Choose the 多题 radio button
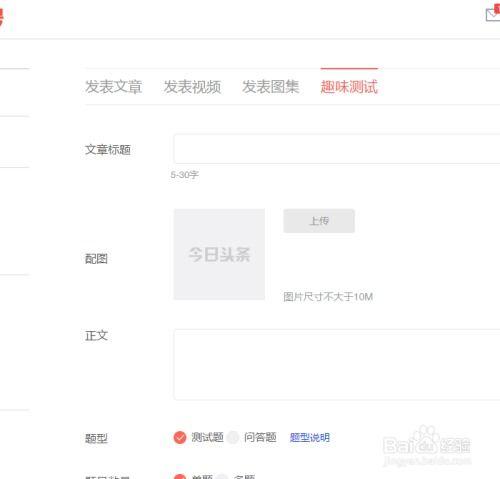 pyautogui.click(x=222, y=477)
